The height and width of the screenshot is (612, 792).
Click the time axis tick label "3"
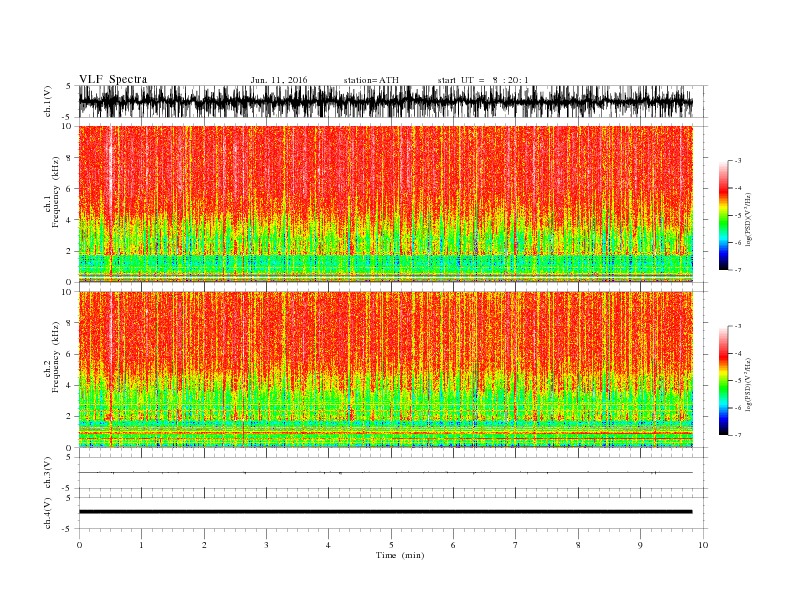pos(266,545)
